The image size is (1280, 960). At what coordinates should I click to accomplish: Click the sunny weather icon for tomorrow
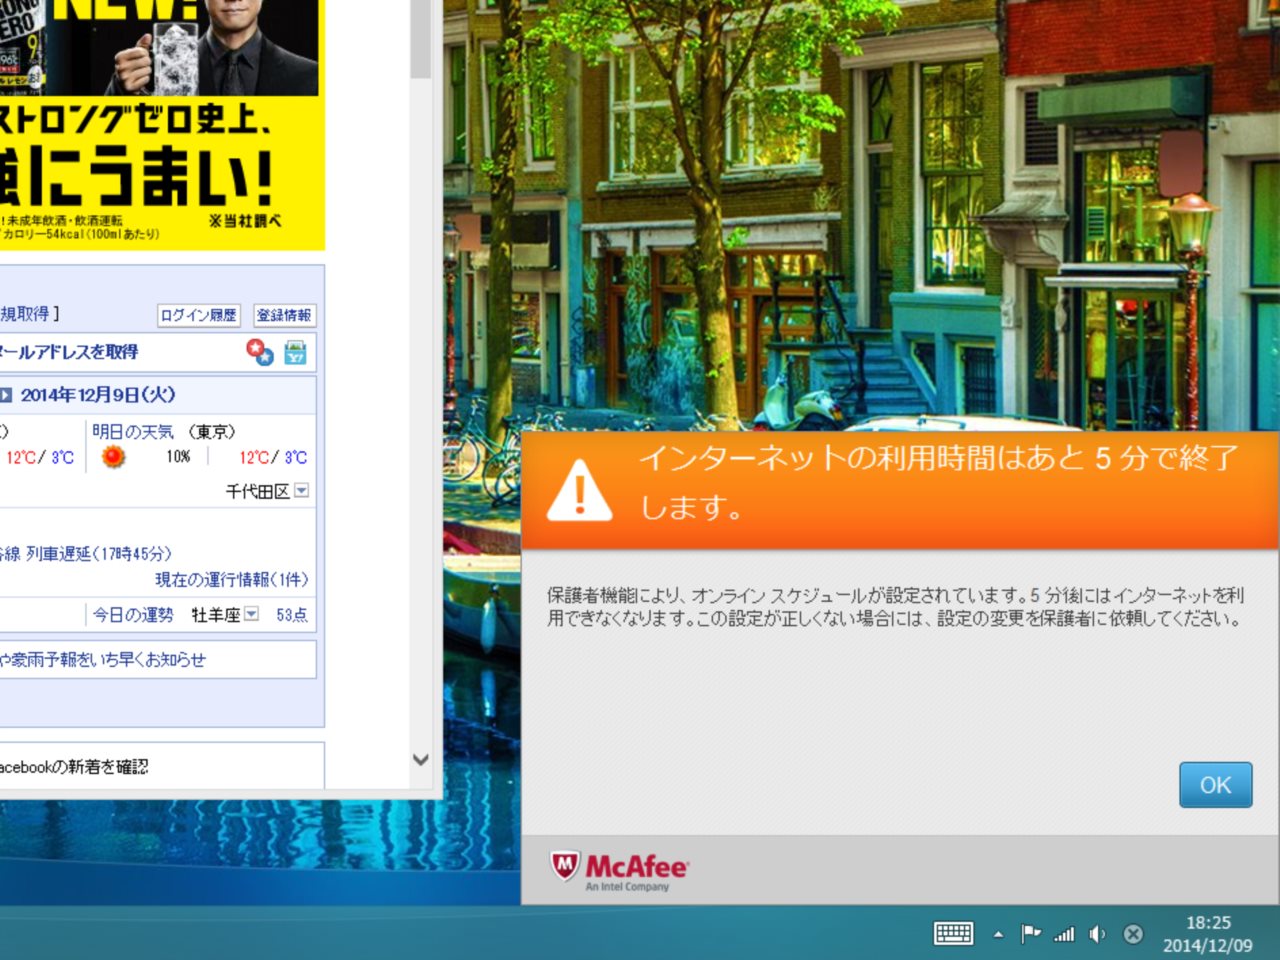(114, 457)
